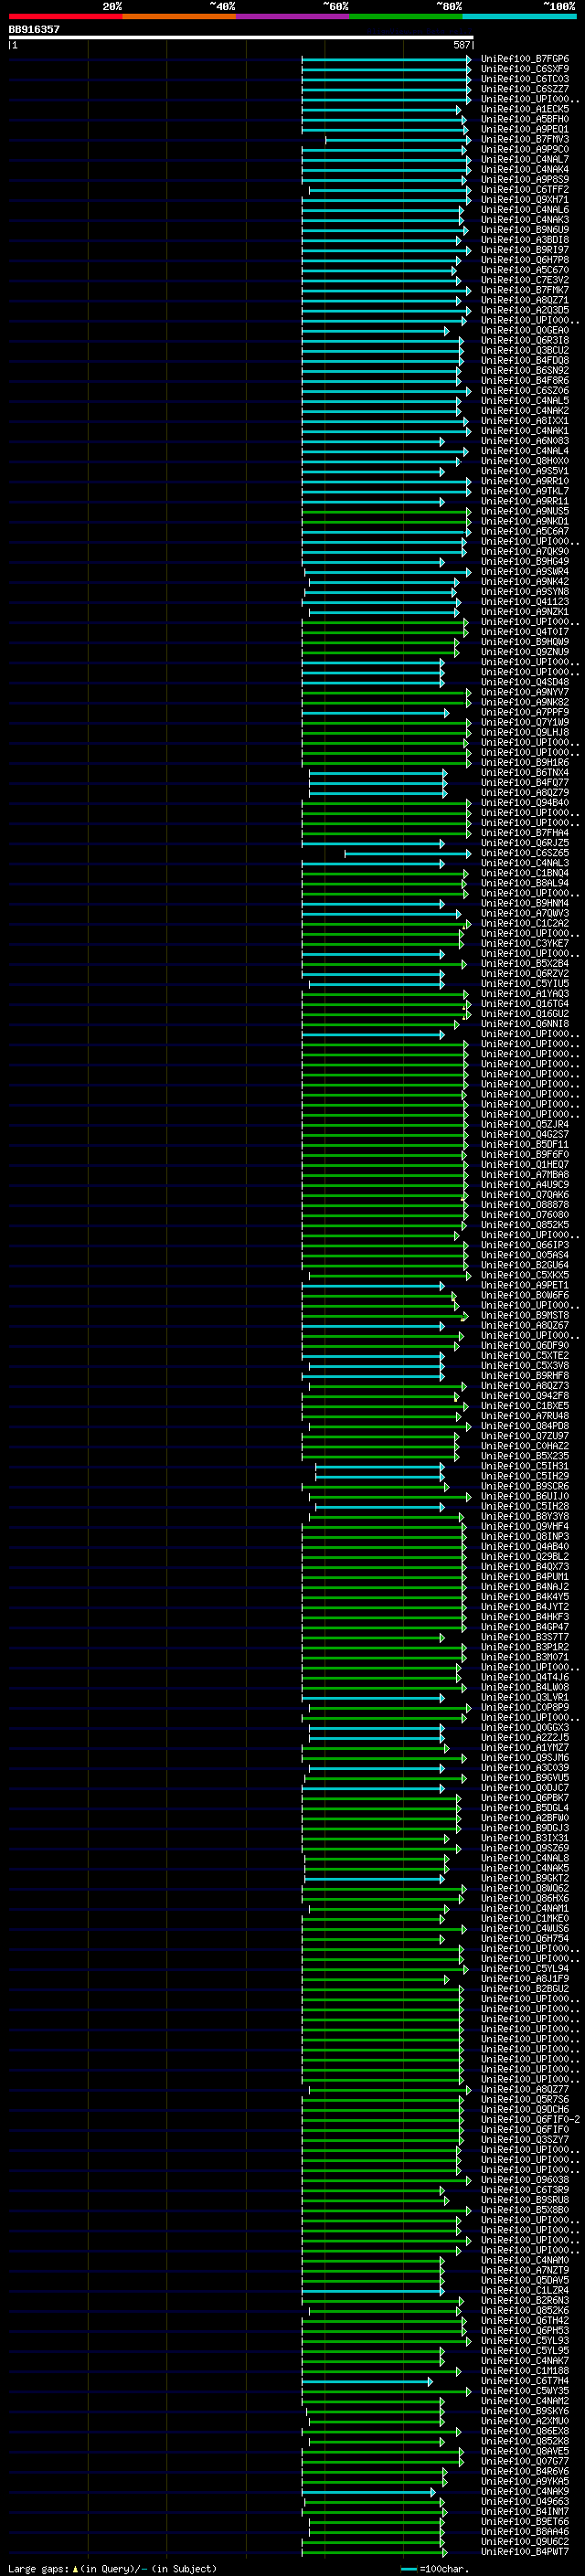Select label UniRef100_B9MST8
585x2576 pixels.
coord(525,1316)
